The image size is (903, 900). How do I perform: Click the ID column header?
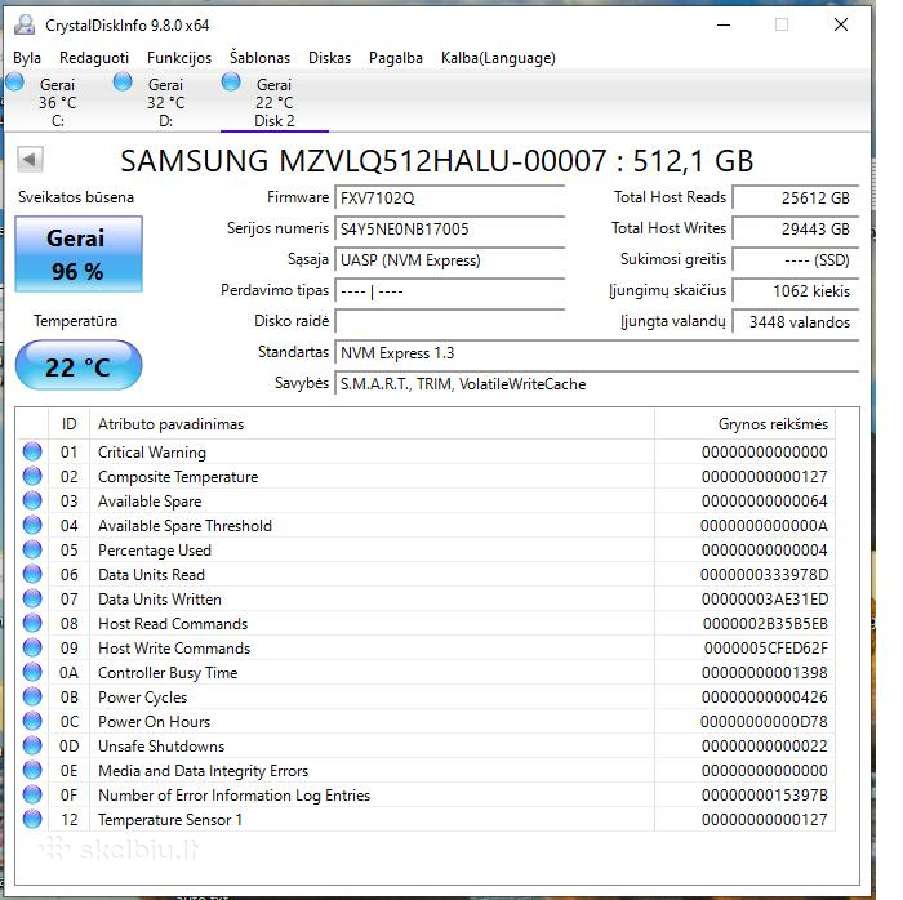click(69, 424)
